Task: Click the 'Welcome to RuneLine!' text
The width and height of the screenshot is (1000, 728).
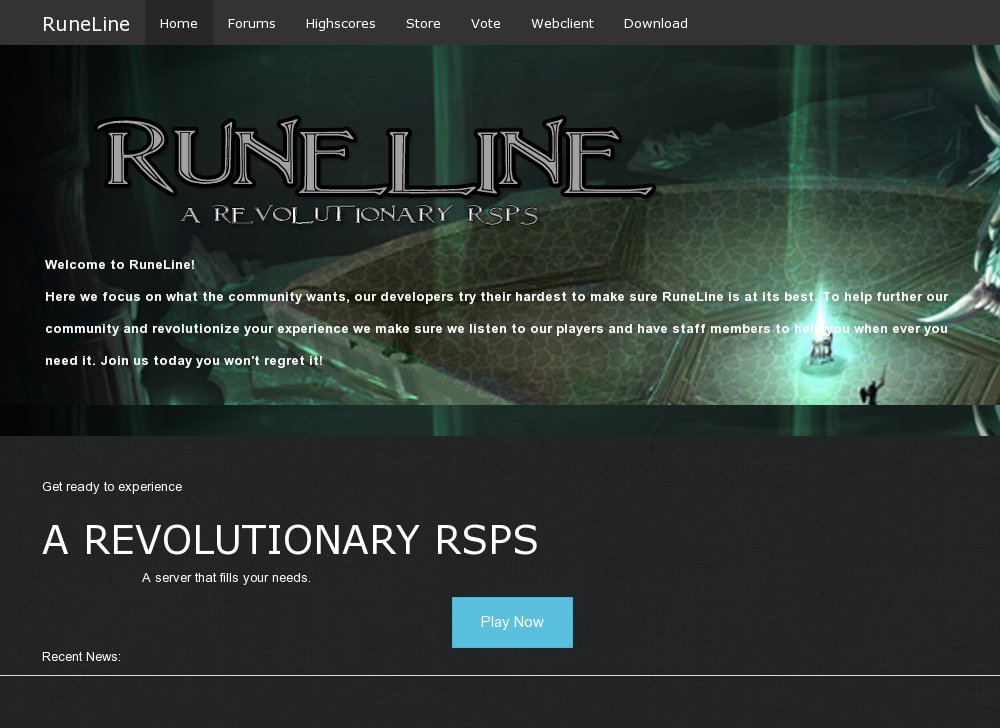Action: (120, 265)
